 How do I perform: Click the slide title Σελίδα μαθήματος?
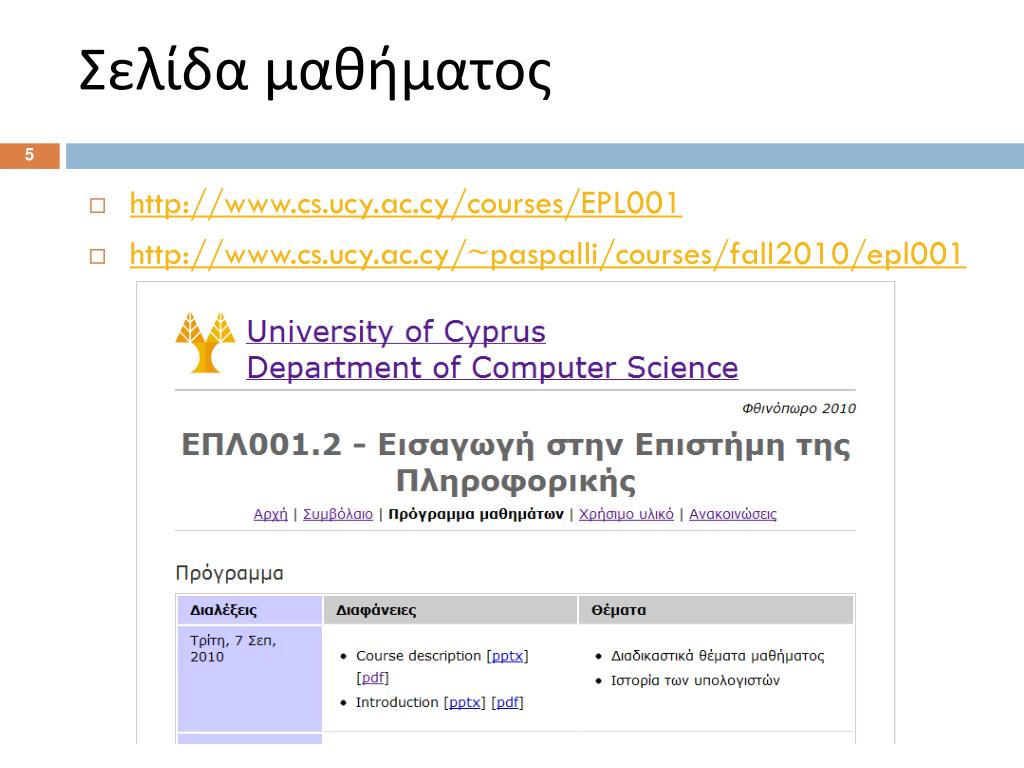pyautogui.click(x=315, y=71)
